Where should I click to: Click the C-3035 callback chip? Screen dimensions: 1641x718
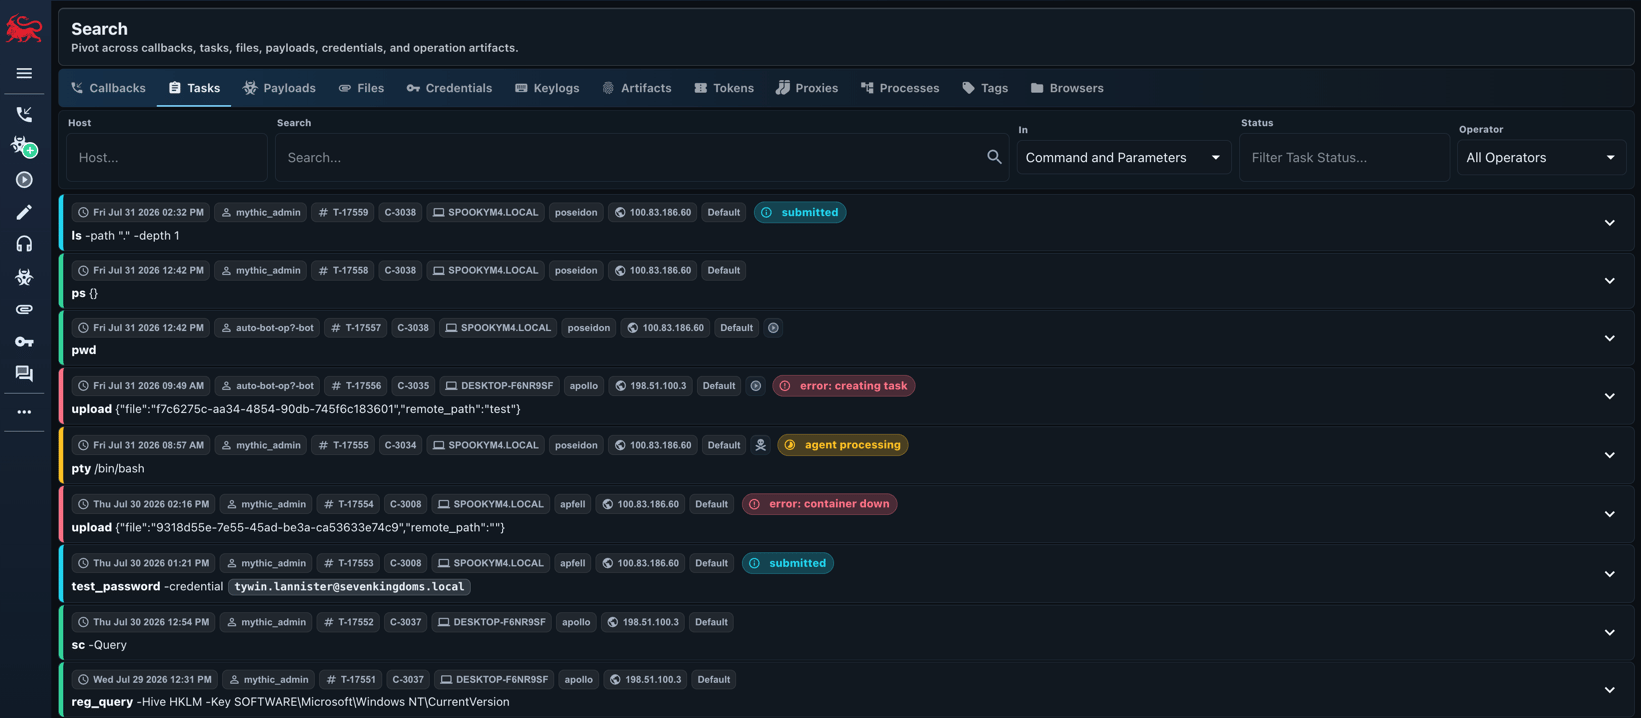[x=413, y=386]
